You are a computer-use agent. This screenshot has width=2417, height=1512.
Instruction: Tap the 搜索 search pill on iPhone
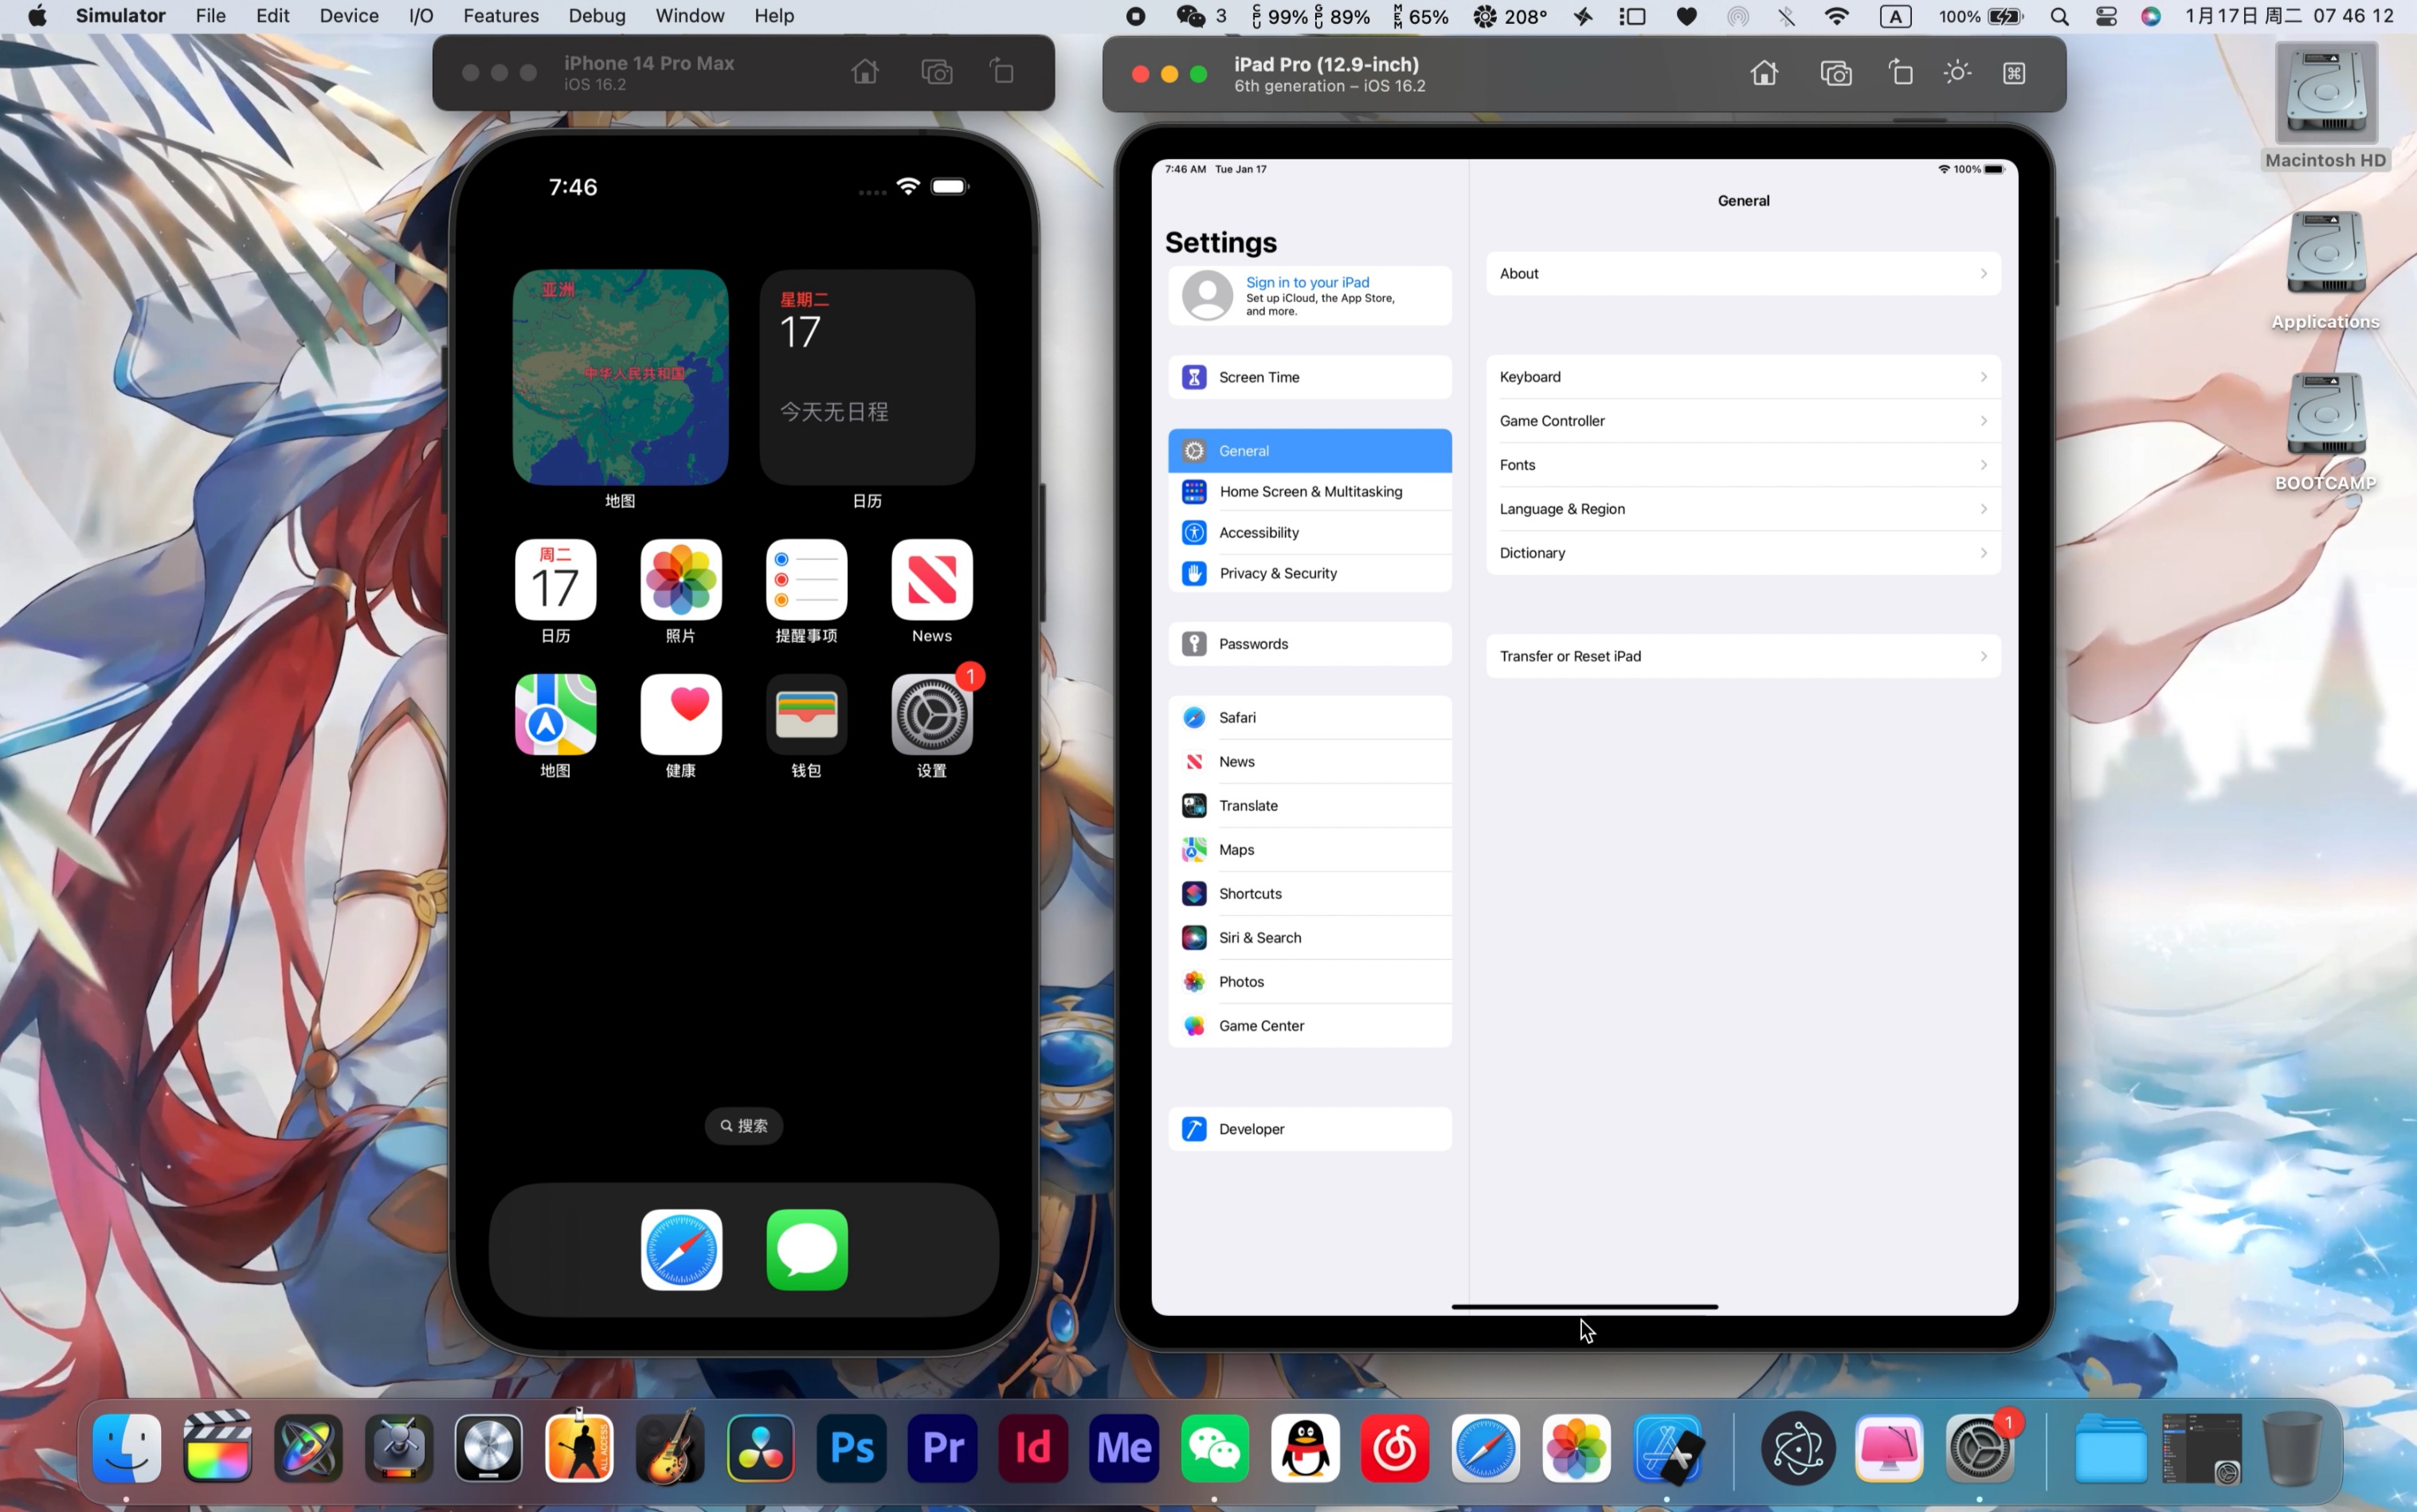pos(744,1126)
